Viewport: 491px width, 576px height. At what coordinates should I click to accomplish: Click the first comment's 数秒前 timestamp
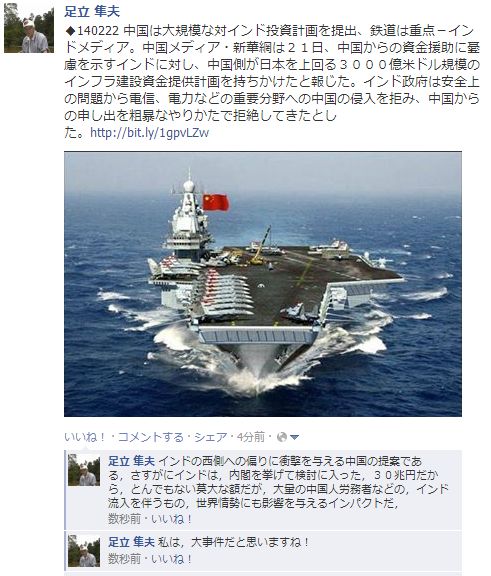click(124, 519)
